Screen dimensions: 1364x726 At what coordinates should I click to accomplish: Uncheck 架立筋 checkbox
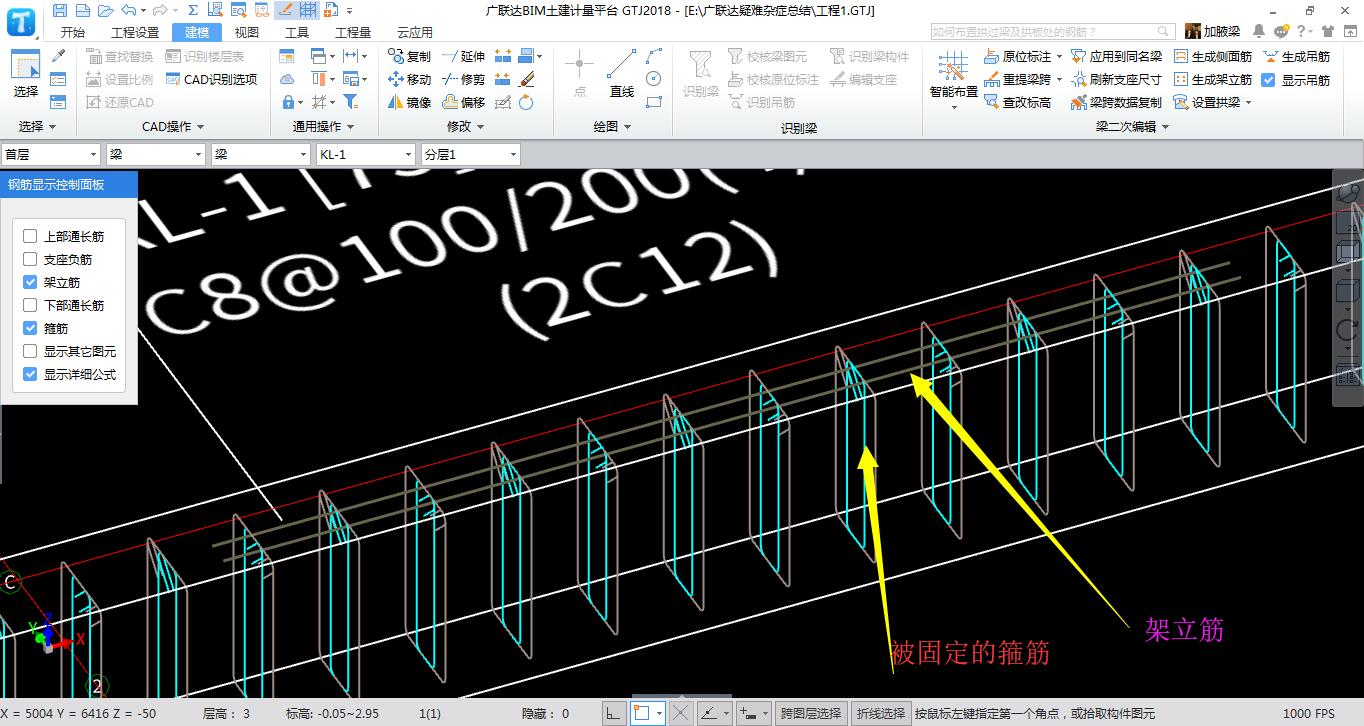pyautogui.click(x=30, y=283)
